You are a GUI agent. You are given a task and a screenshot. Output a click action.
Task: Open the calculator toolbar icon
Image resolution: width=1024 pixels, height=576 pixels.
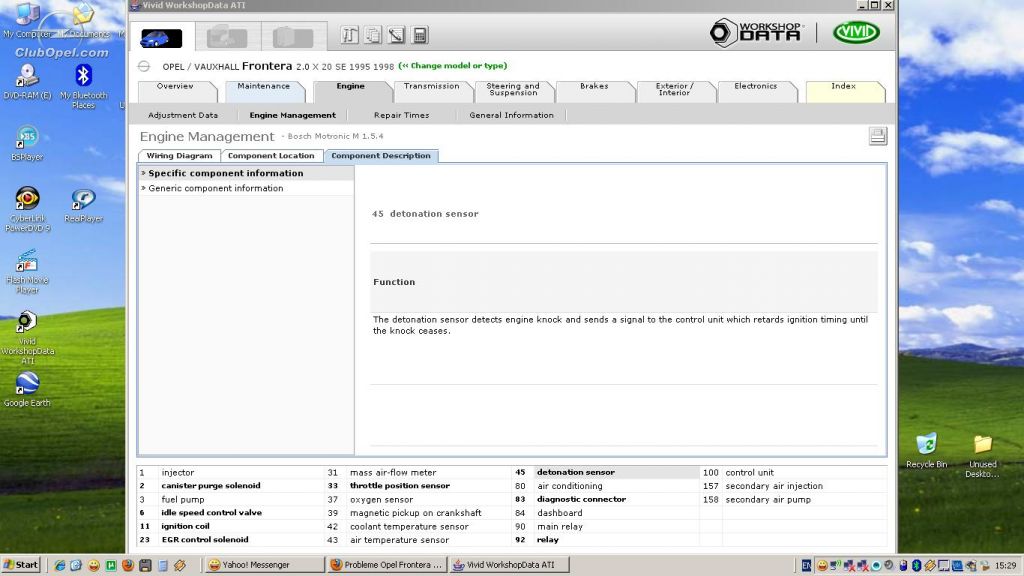pos(420,35)
